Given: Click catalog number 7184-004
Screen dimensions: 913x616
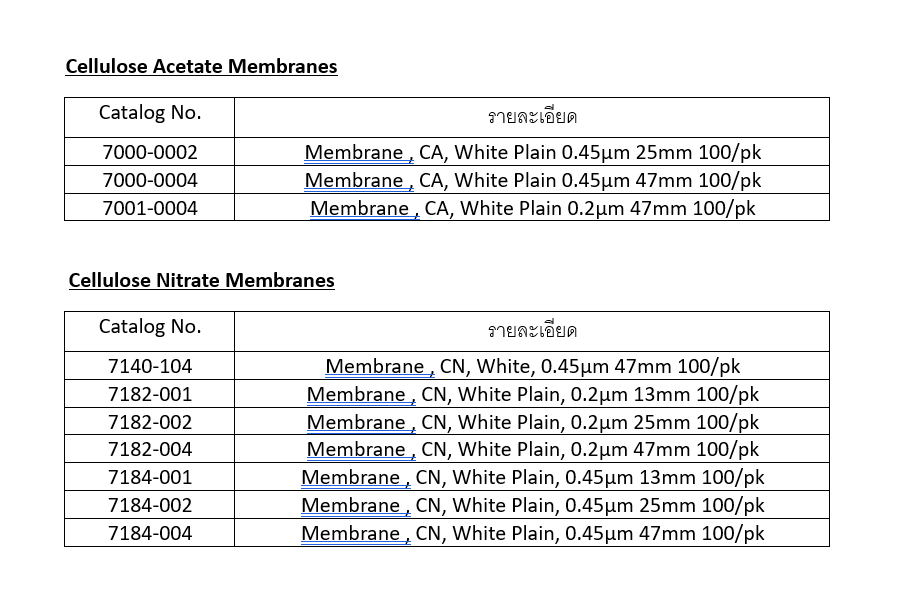Looking at the screenshot, I should [x=150, y=533].
